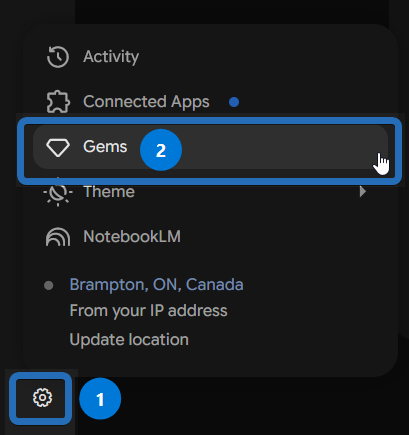Choose the Theme menu entry
Screen dimensions: 409x435
(211, 192)
